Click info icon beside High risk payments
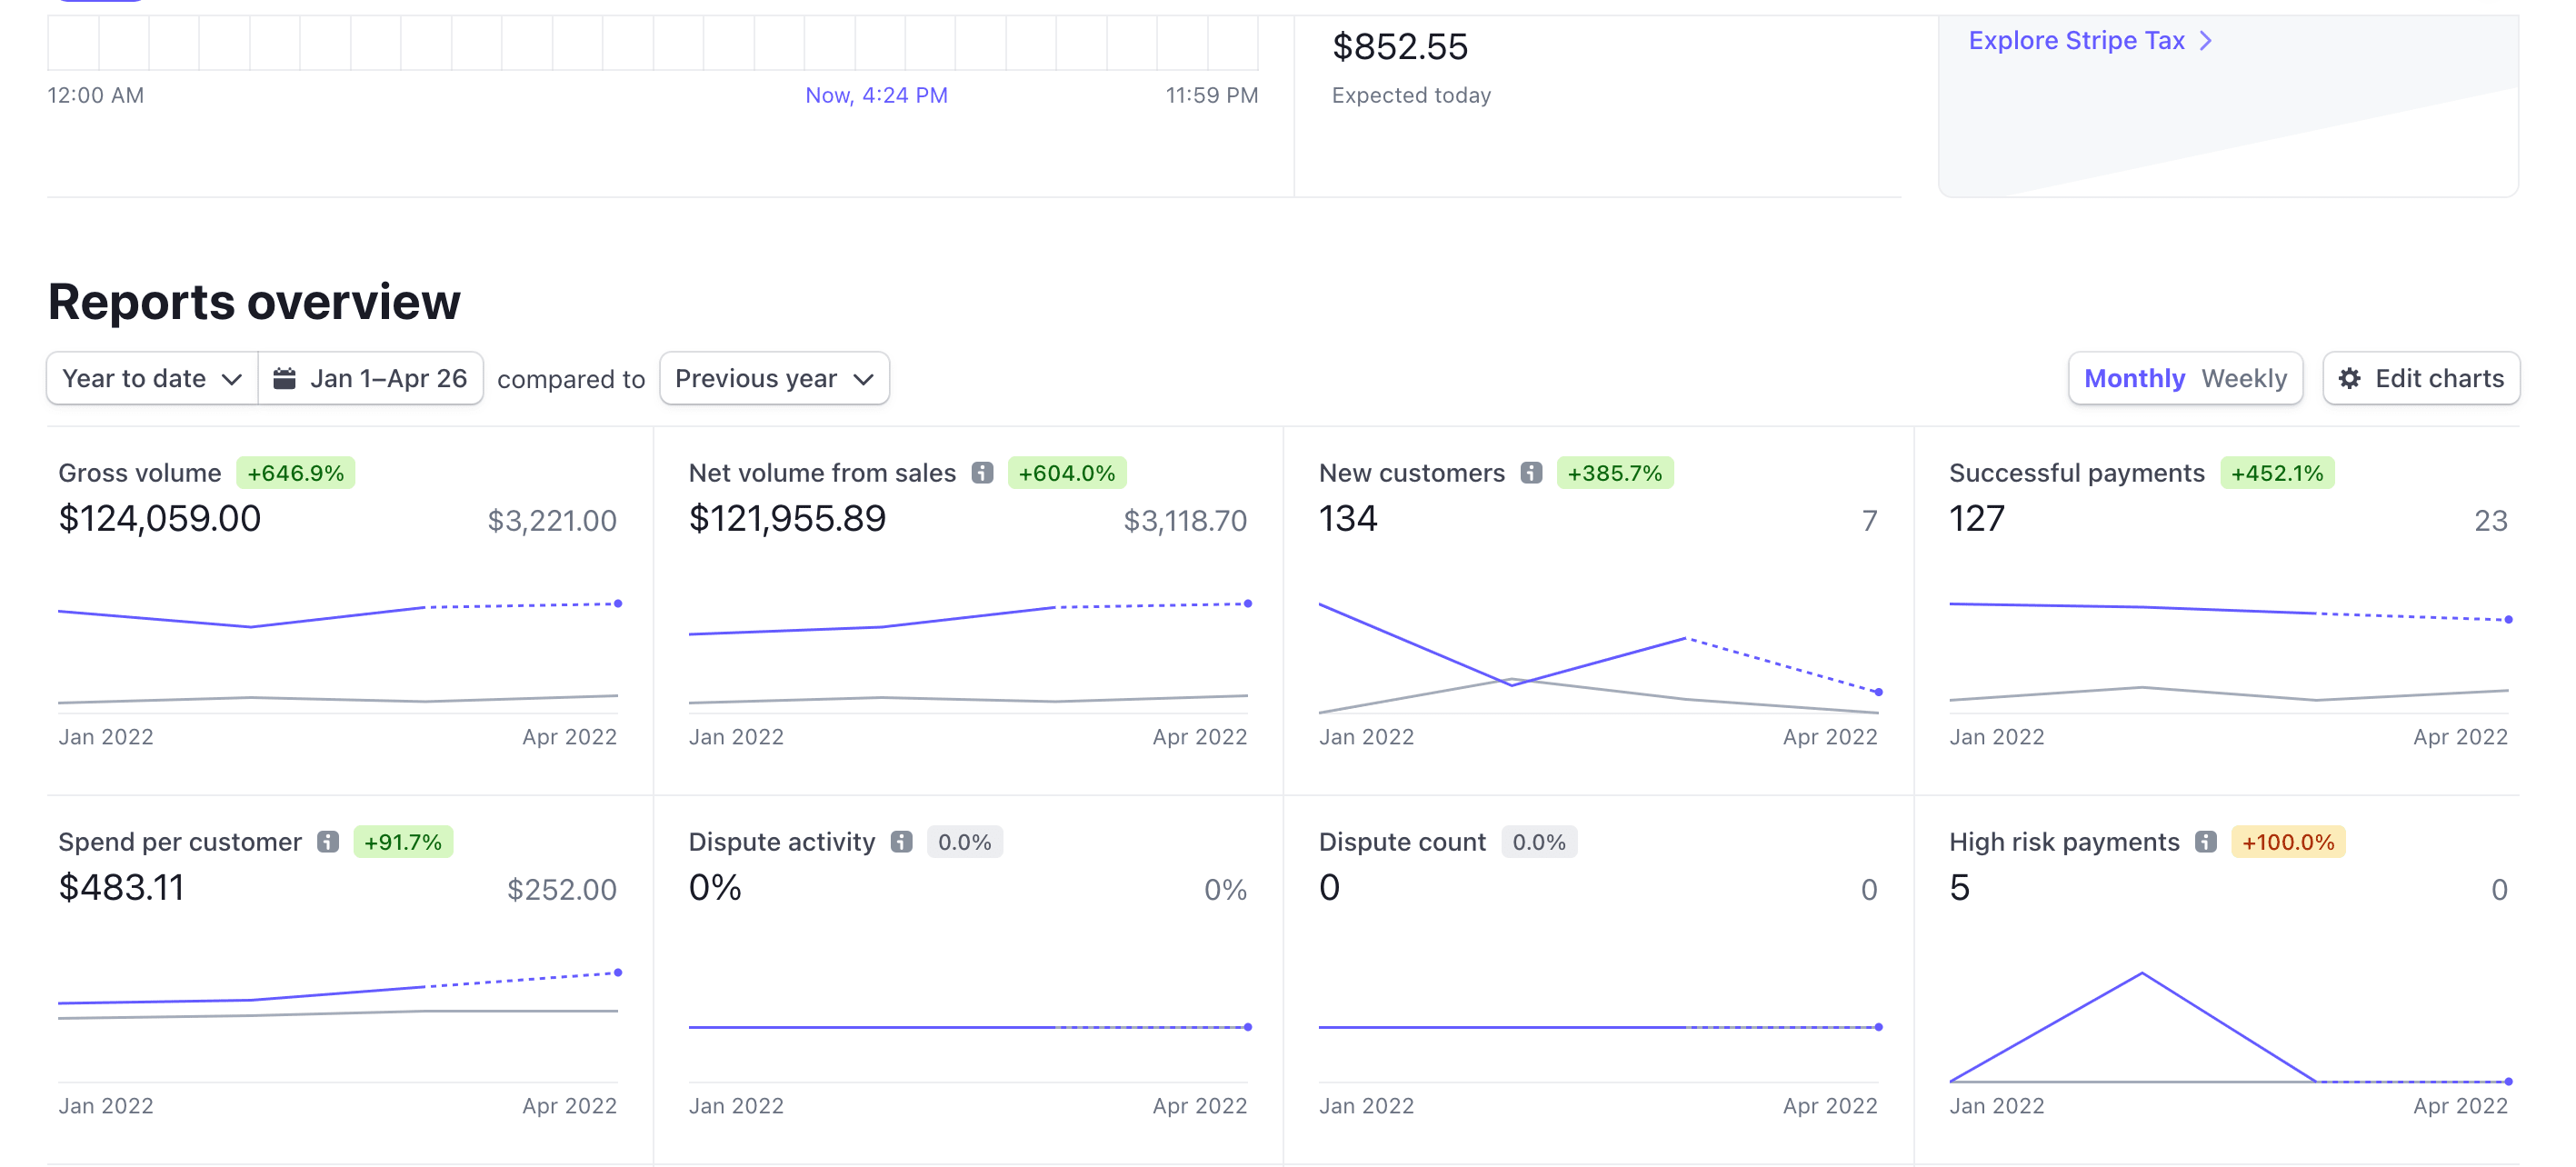 [2205, 842]
